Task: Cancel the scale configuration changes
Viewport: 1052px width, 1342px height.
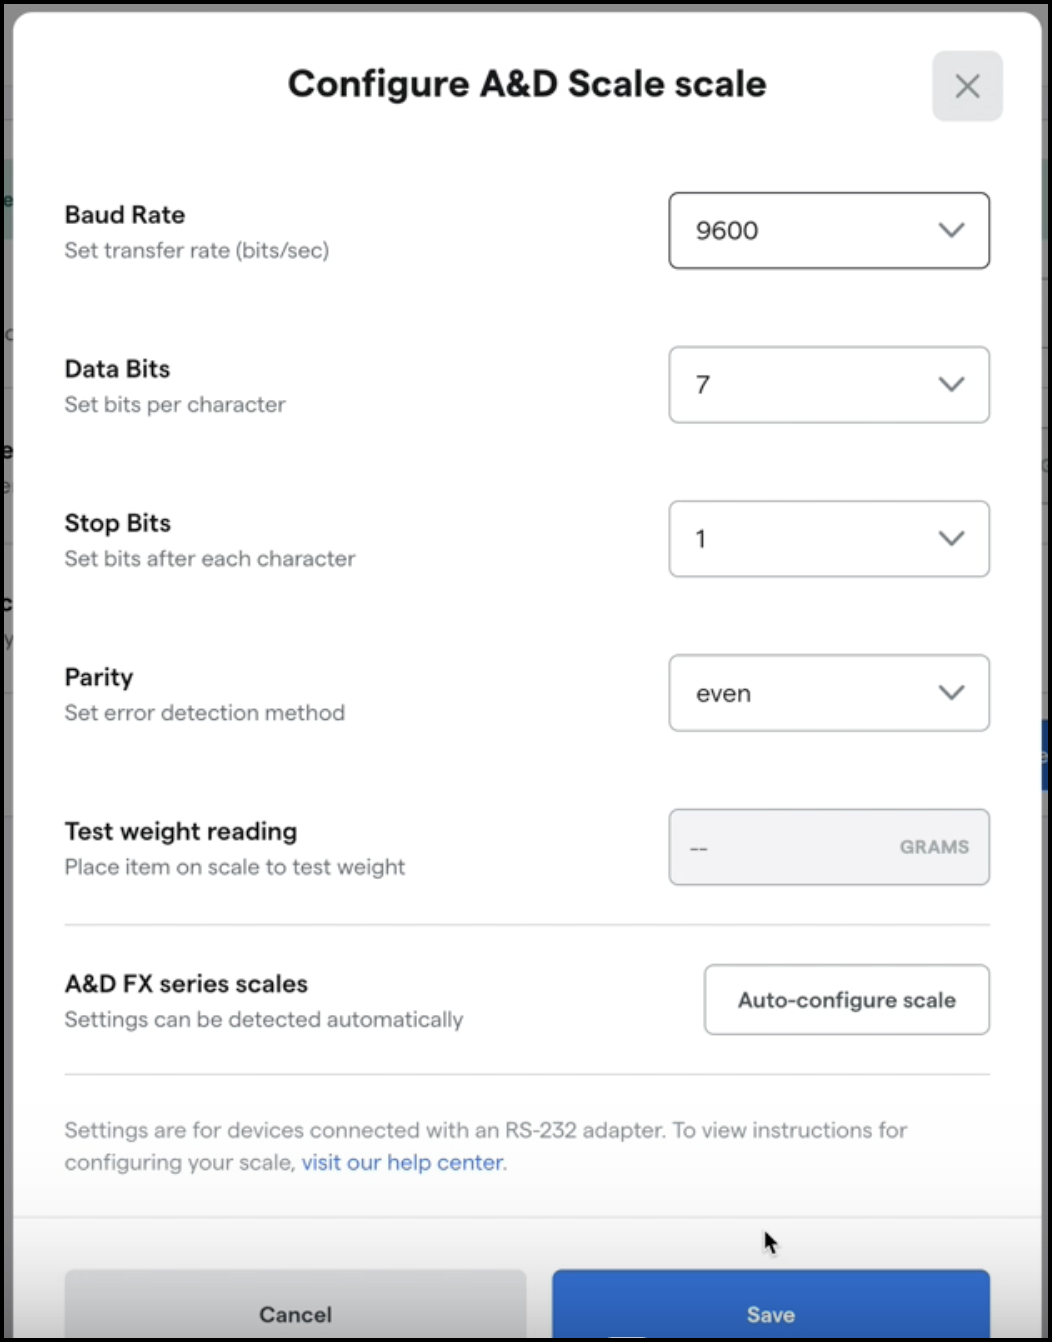Action: pyautogui.click(x=295, y=1313)
